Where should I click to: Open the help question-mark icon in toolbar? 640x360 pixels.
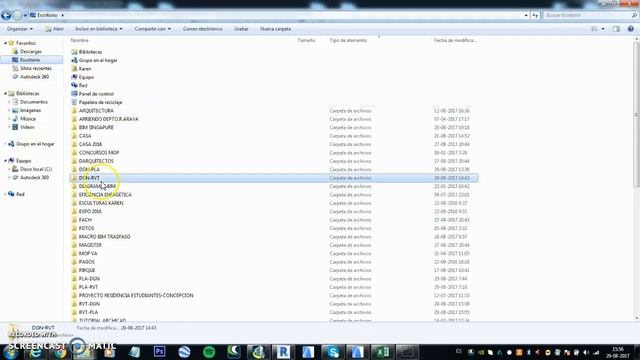point(631,29)
